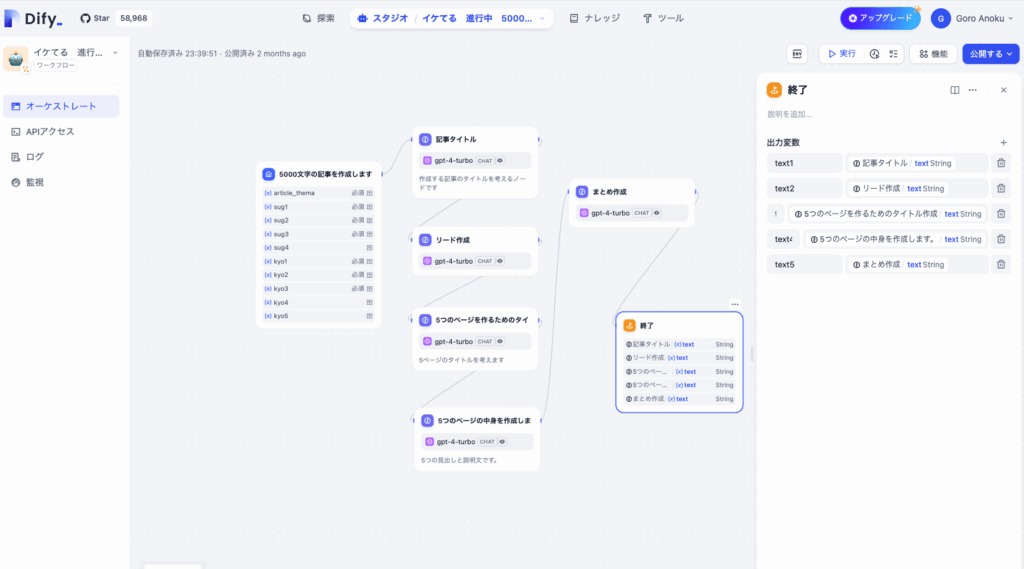Click trash icon for text5 row

(1001, 265)
